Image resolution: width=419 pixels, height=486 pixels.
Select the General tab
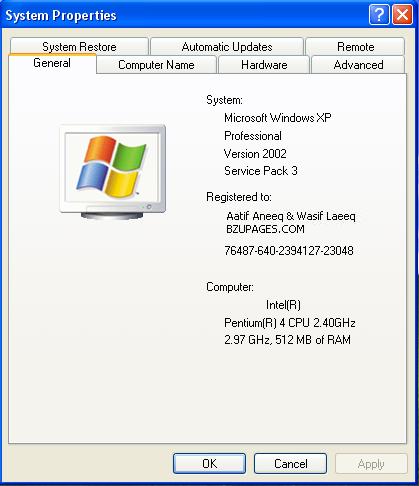pyautogui.click(x=52, y=63)
